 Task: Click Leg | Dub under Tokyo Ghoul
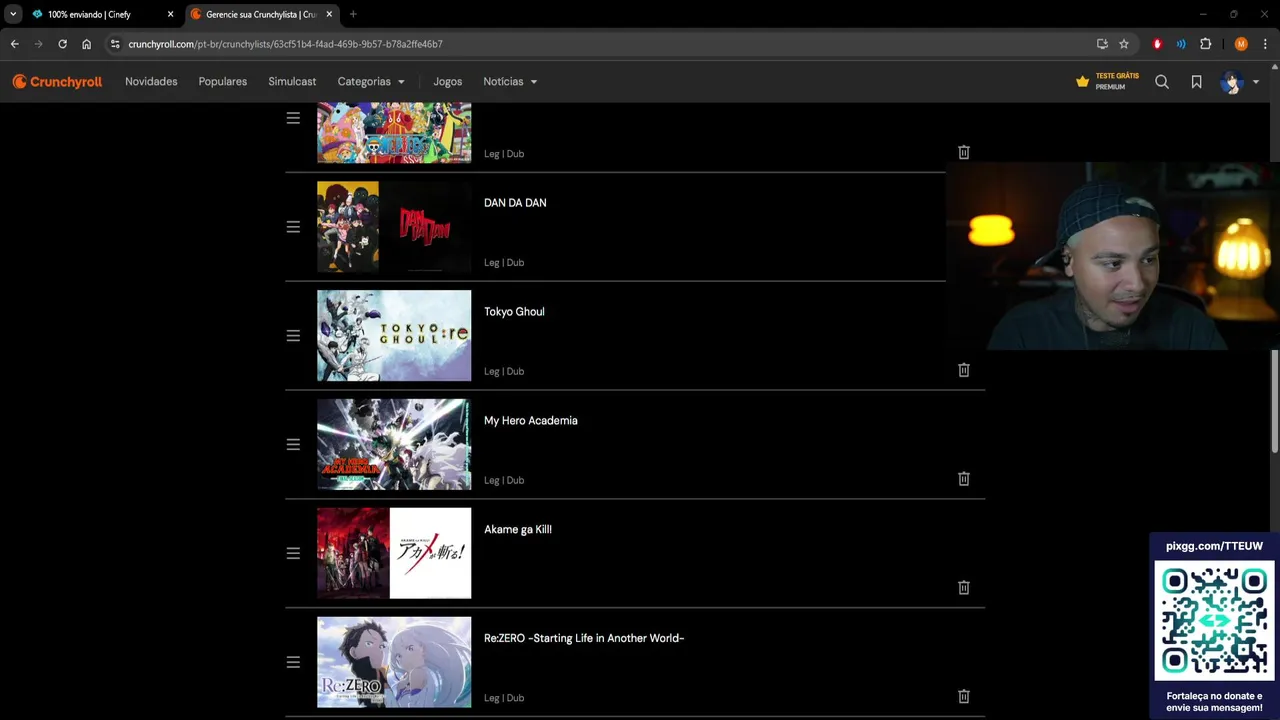(x=504, y=371)
